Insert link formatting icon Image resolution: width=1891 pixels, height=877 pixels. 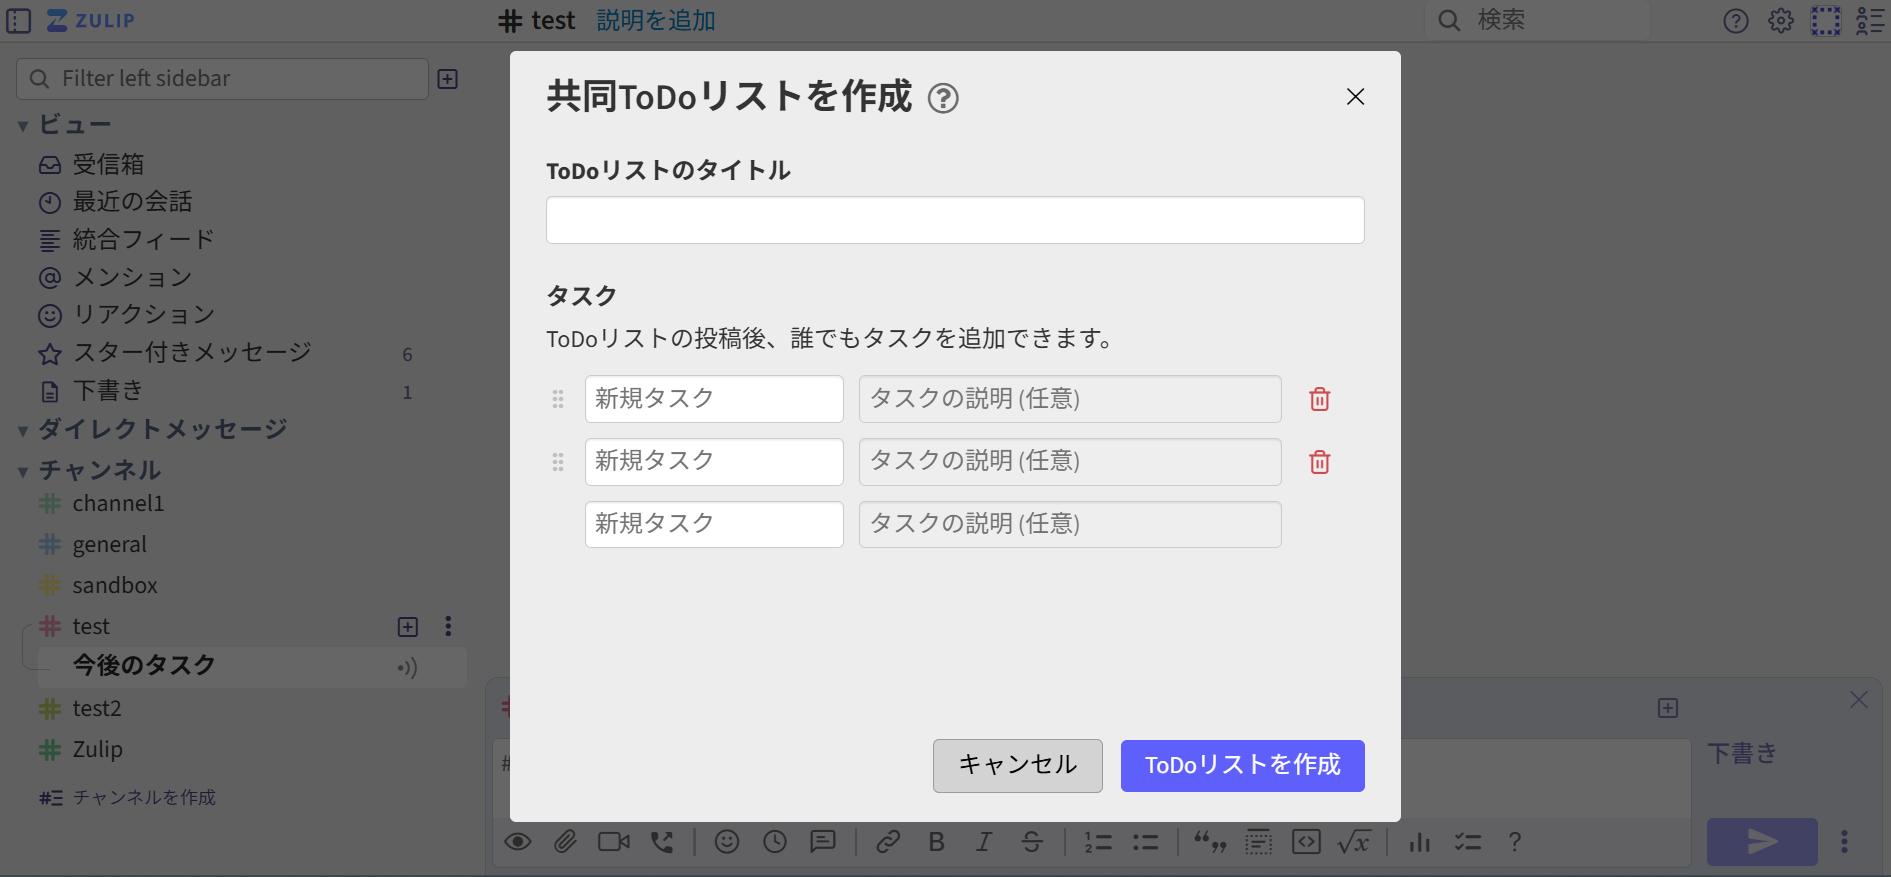coord(888,842)
